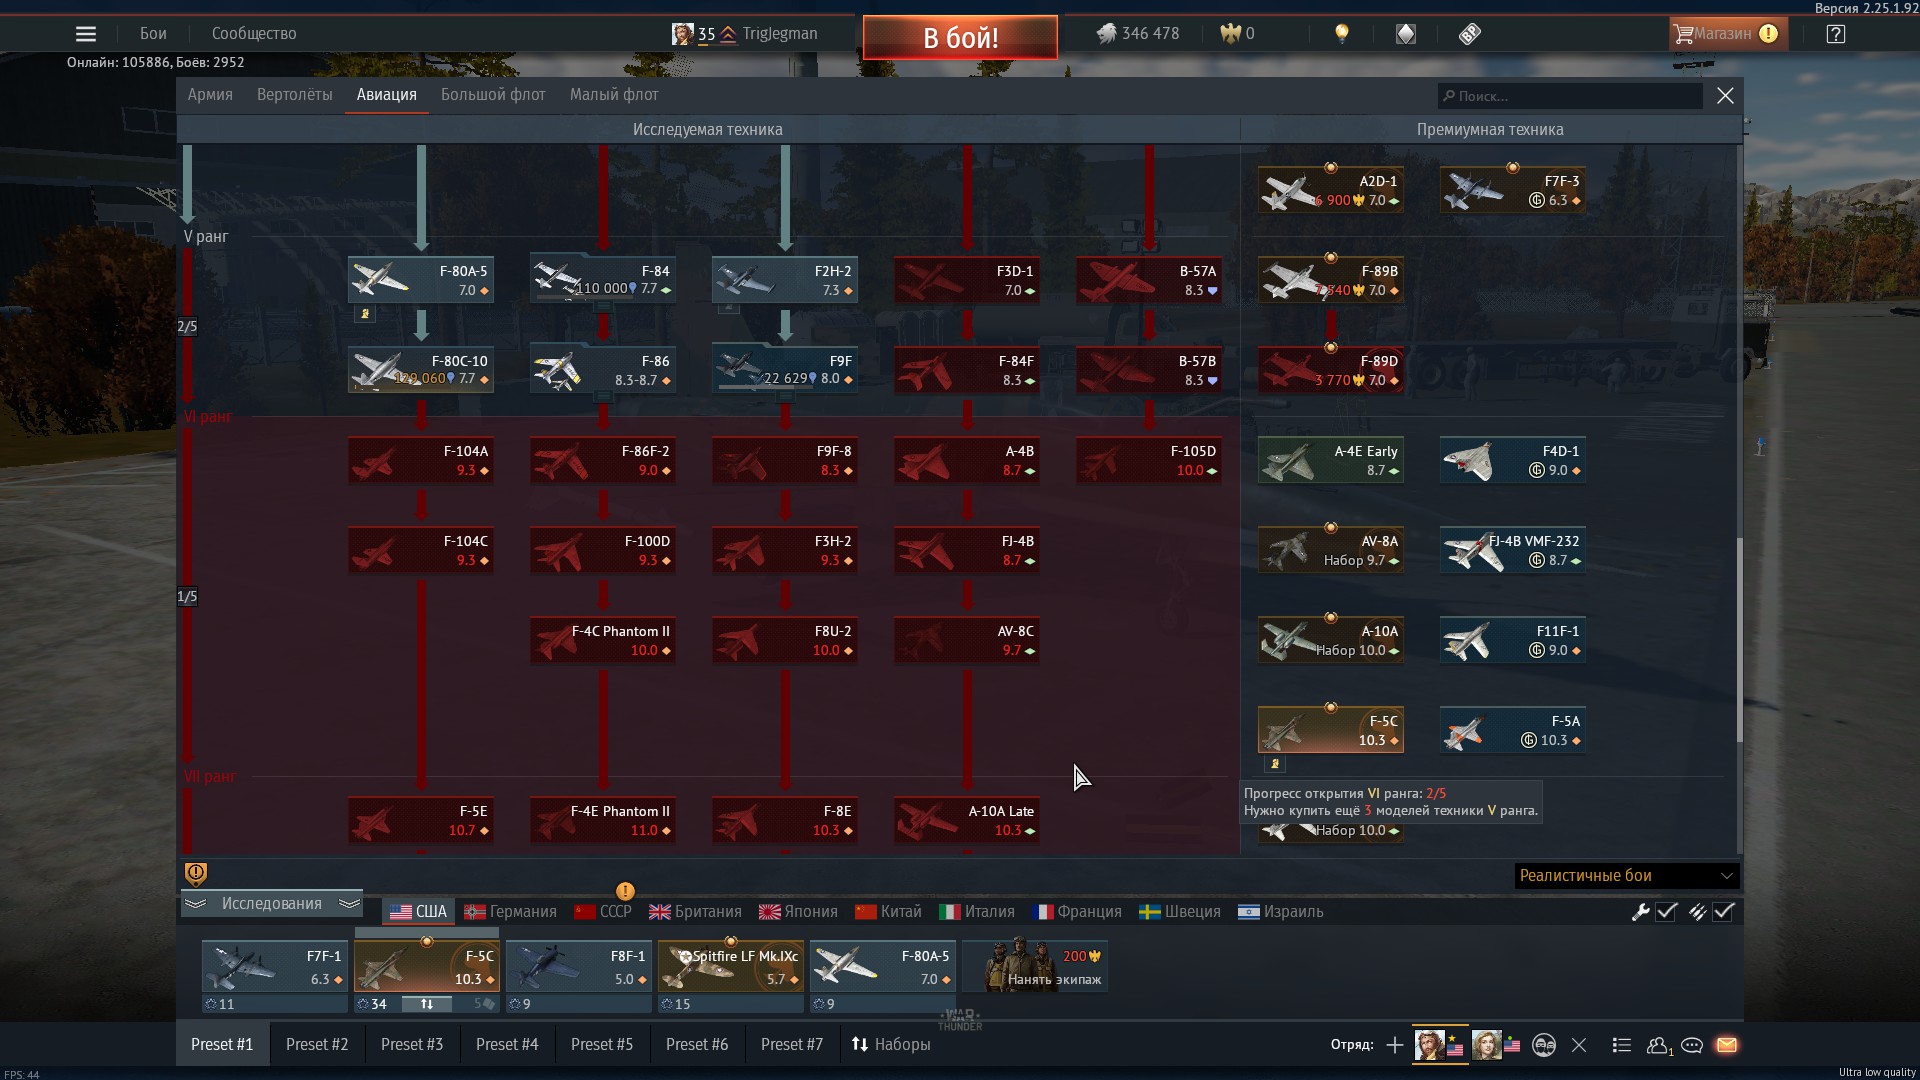1920x1080 pixels.
Task: Click the В бой! battle button
Action: [x=960, y=38]
